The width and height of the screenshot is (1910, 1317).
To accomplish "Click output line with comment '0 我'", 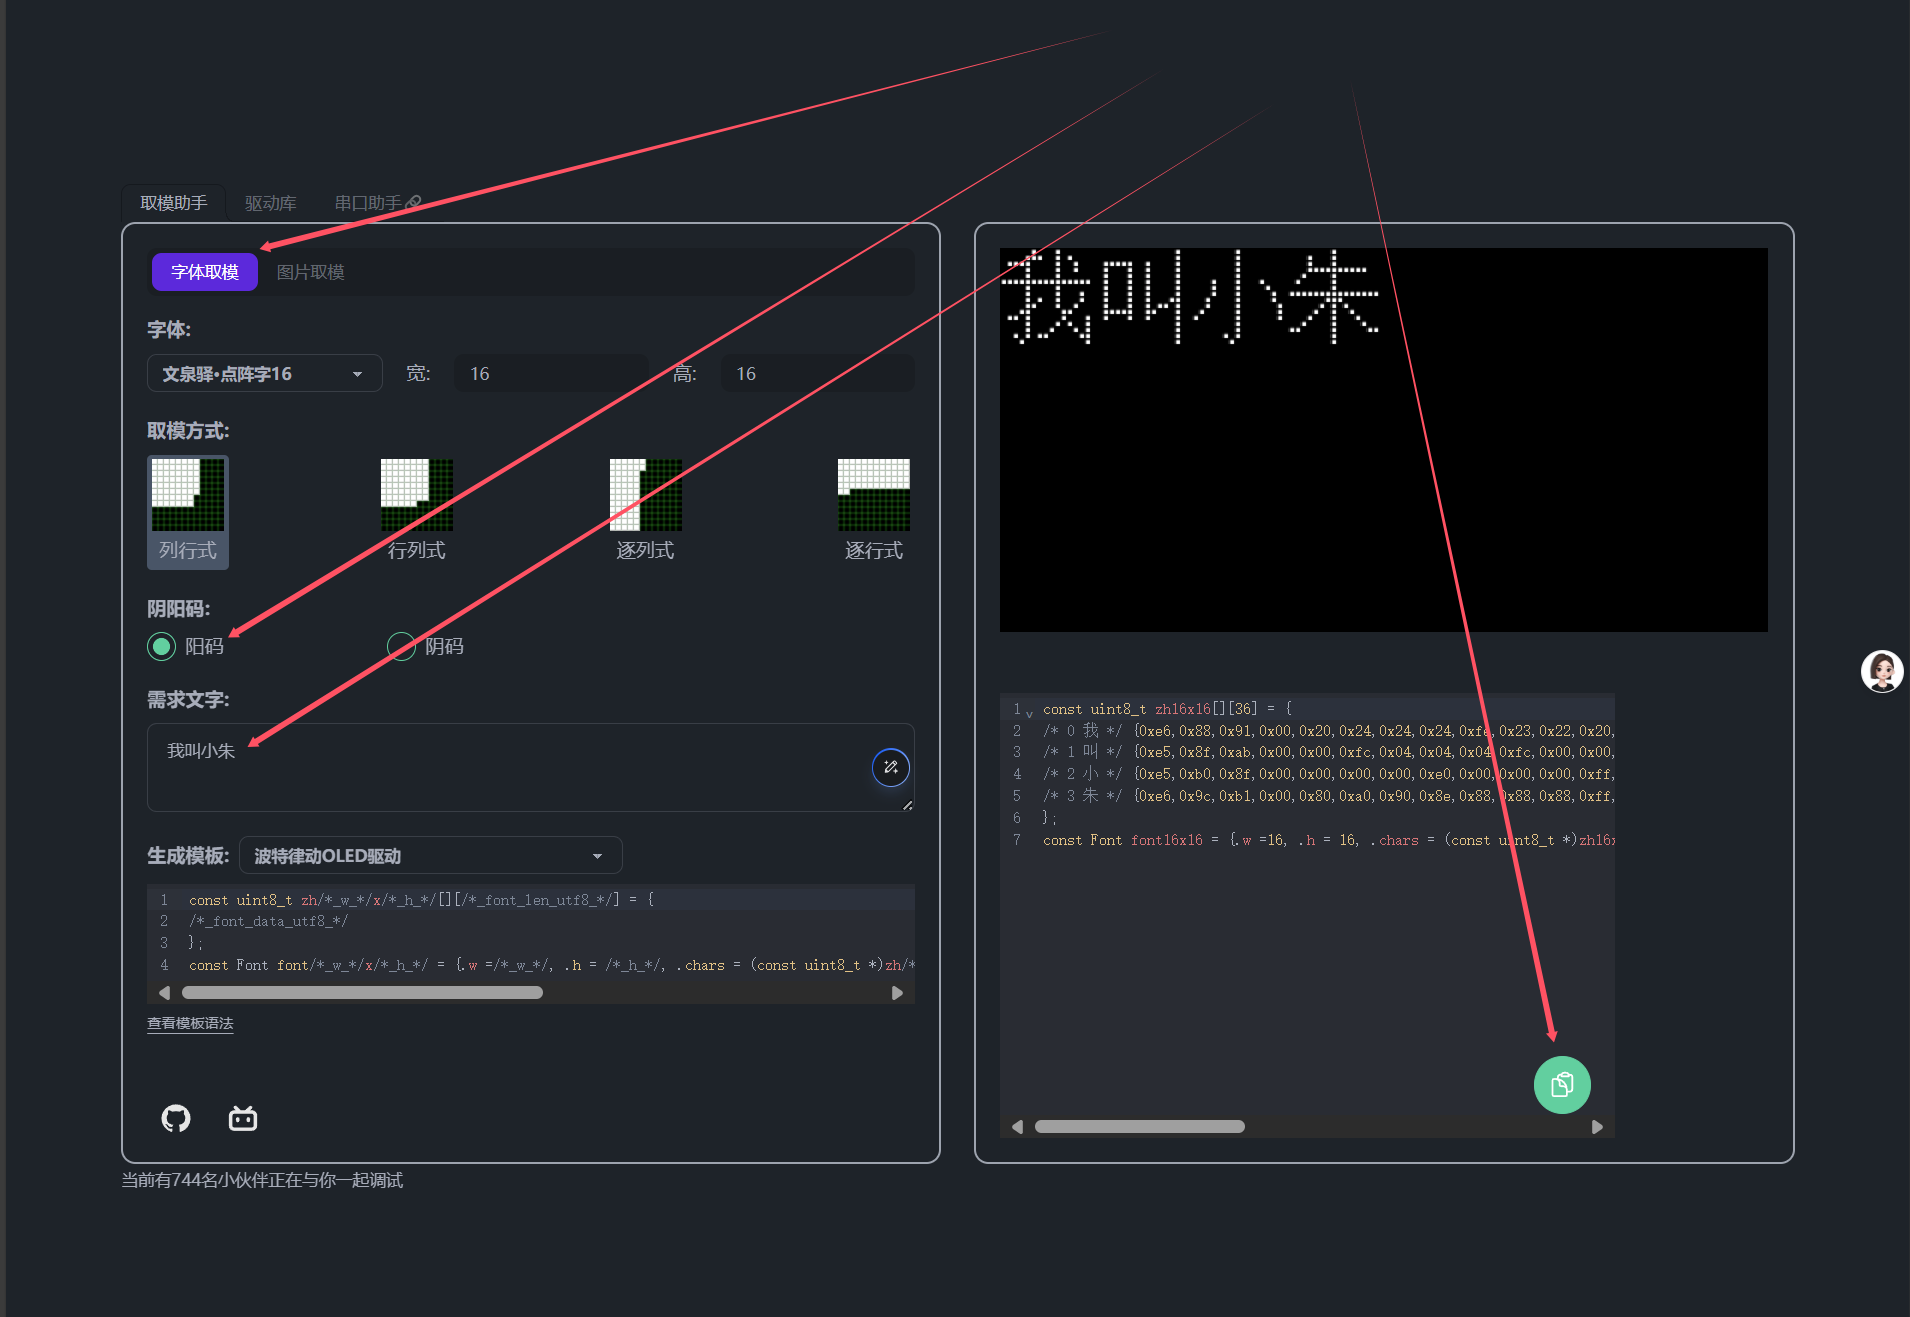I will tap(1328, 731).
